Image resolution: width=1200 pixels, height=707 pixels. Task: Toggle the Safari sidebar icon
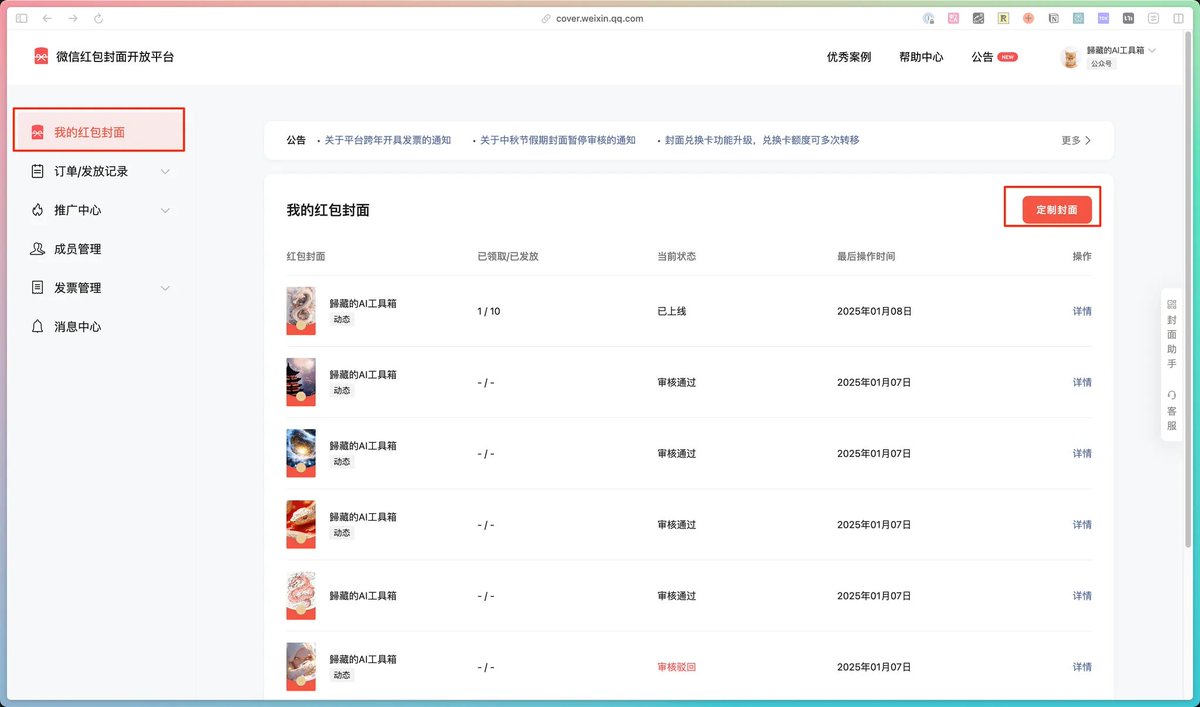(22, 18)
